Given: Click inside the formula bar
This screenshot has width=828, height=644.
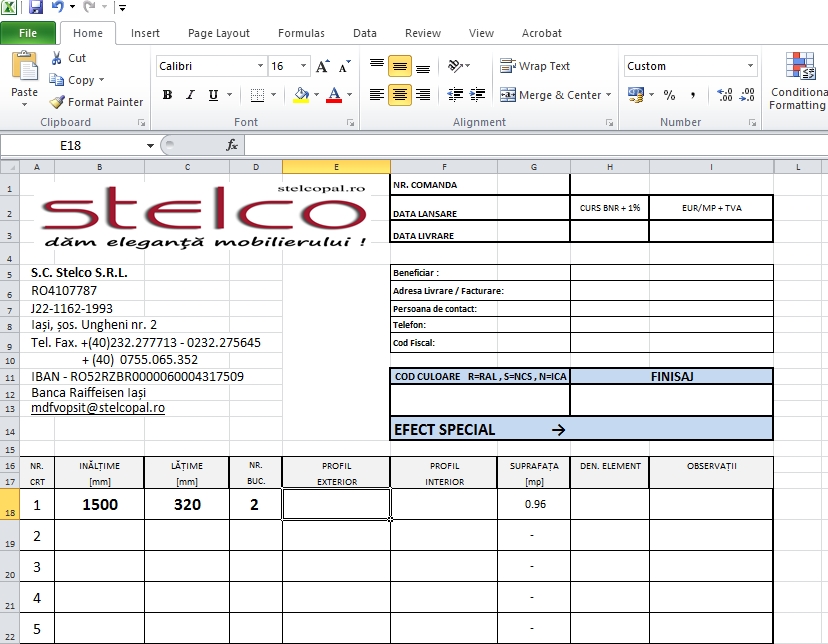Looking at the screenshot, I should (536, 145).
